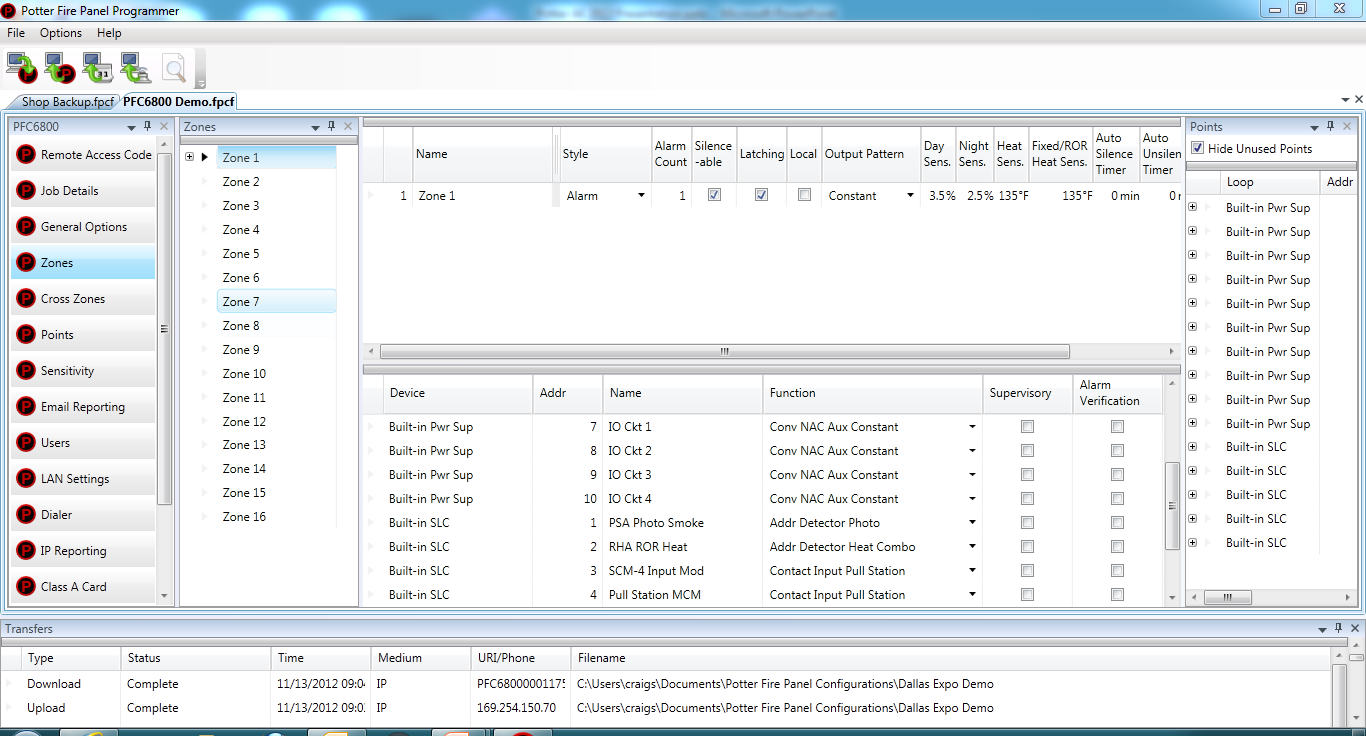Click the Cross Zones sidebar icon
Image resolution: width=1366 pixels, height=736 pixels.
coord(26,299)
